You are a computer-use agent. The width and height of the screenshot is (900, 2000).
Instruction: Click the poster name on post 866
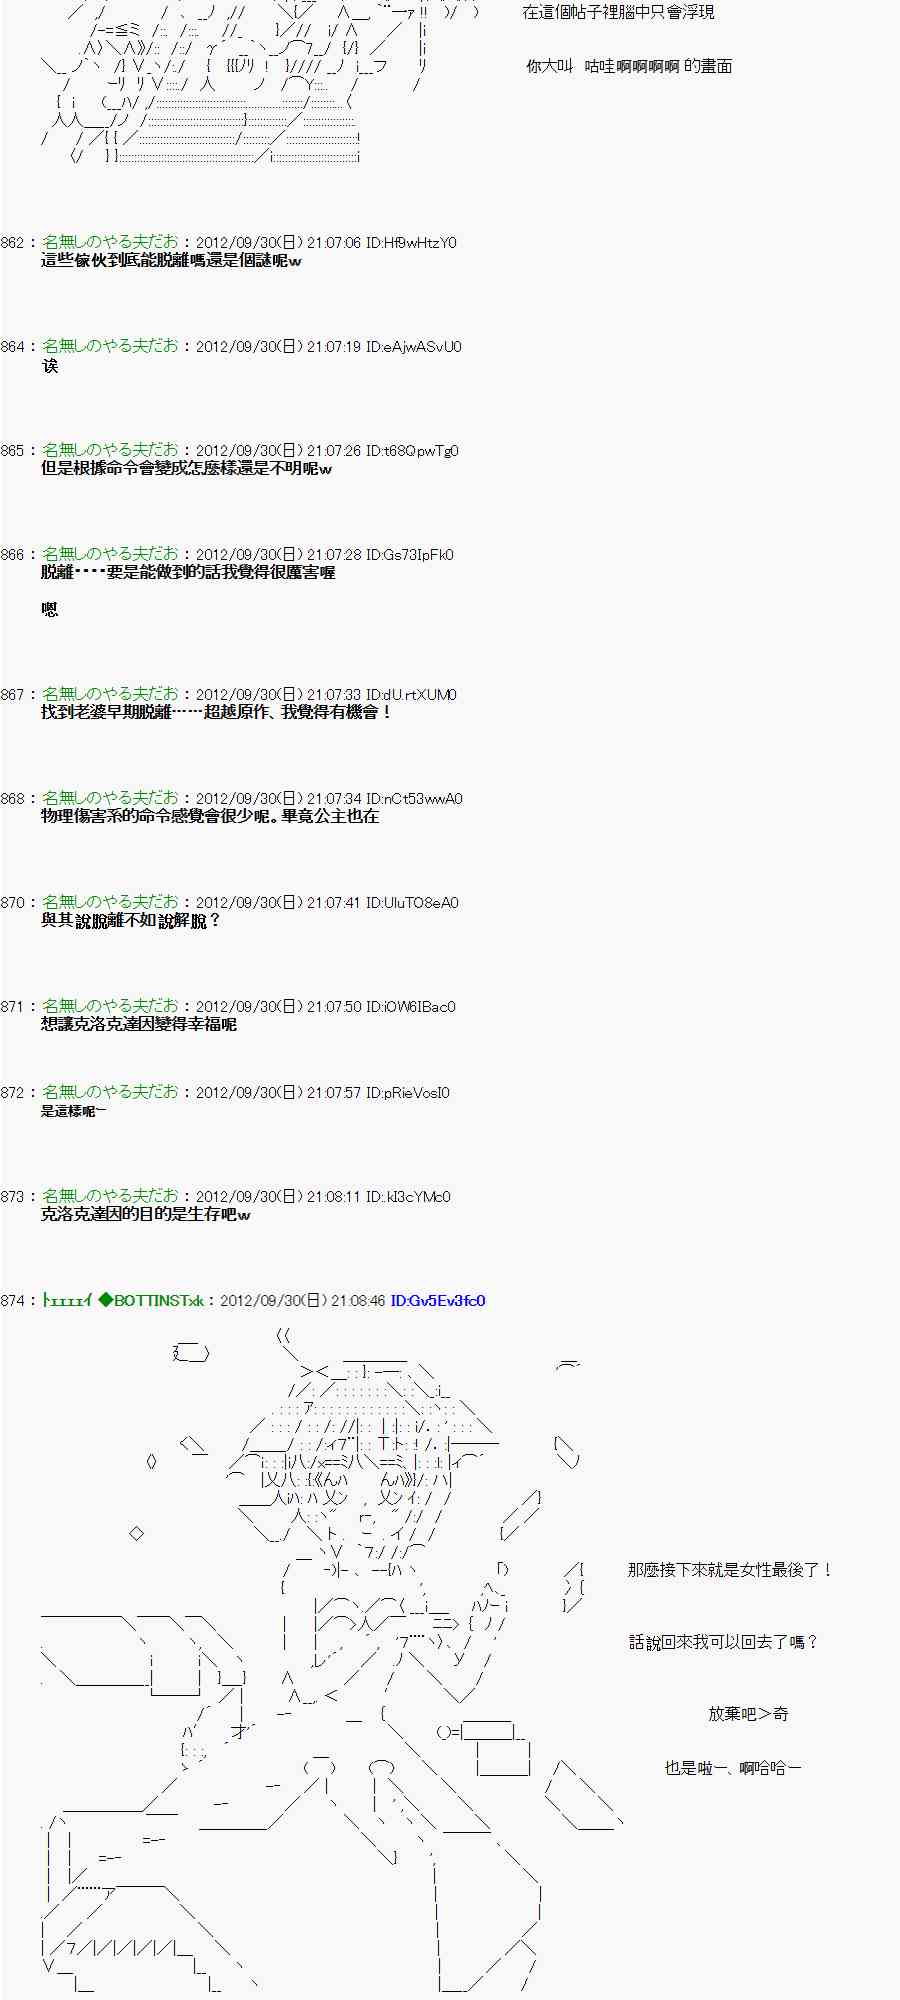coord(110,555)
